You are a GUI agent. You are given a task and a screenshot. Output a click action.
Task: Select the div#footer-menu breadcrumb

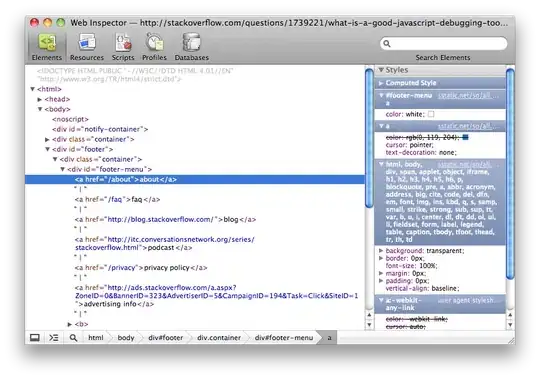coord(284,338)
